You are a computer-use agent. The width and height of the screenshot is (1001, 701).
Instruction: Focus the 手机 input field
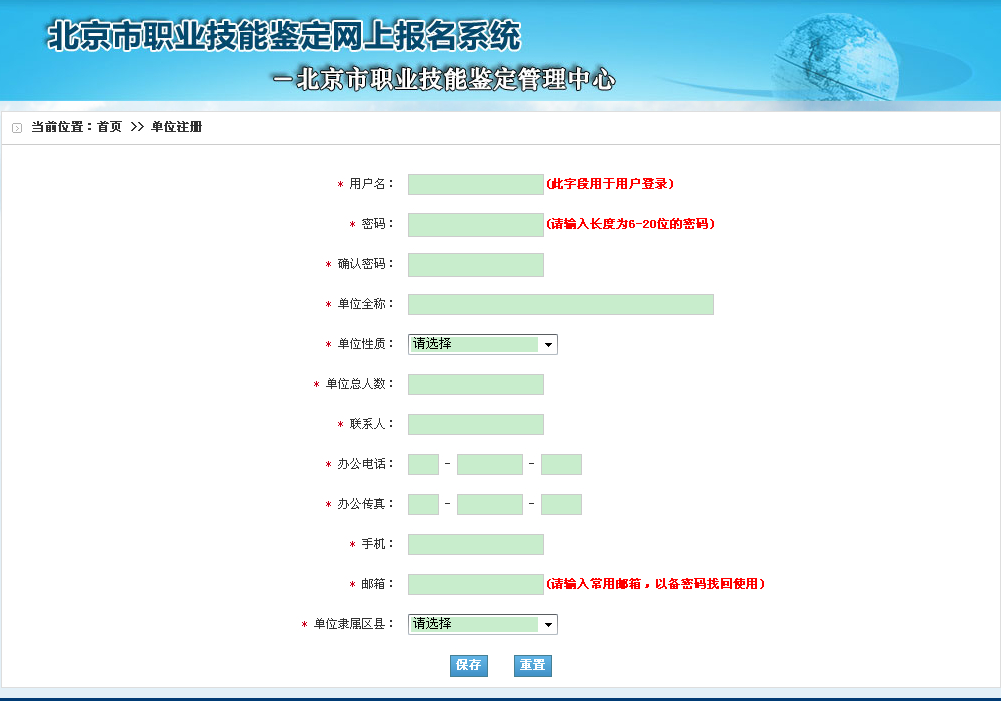coord(476,545)
